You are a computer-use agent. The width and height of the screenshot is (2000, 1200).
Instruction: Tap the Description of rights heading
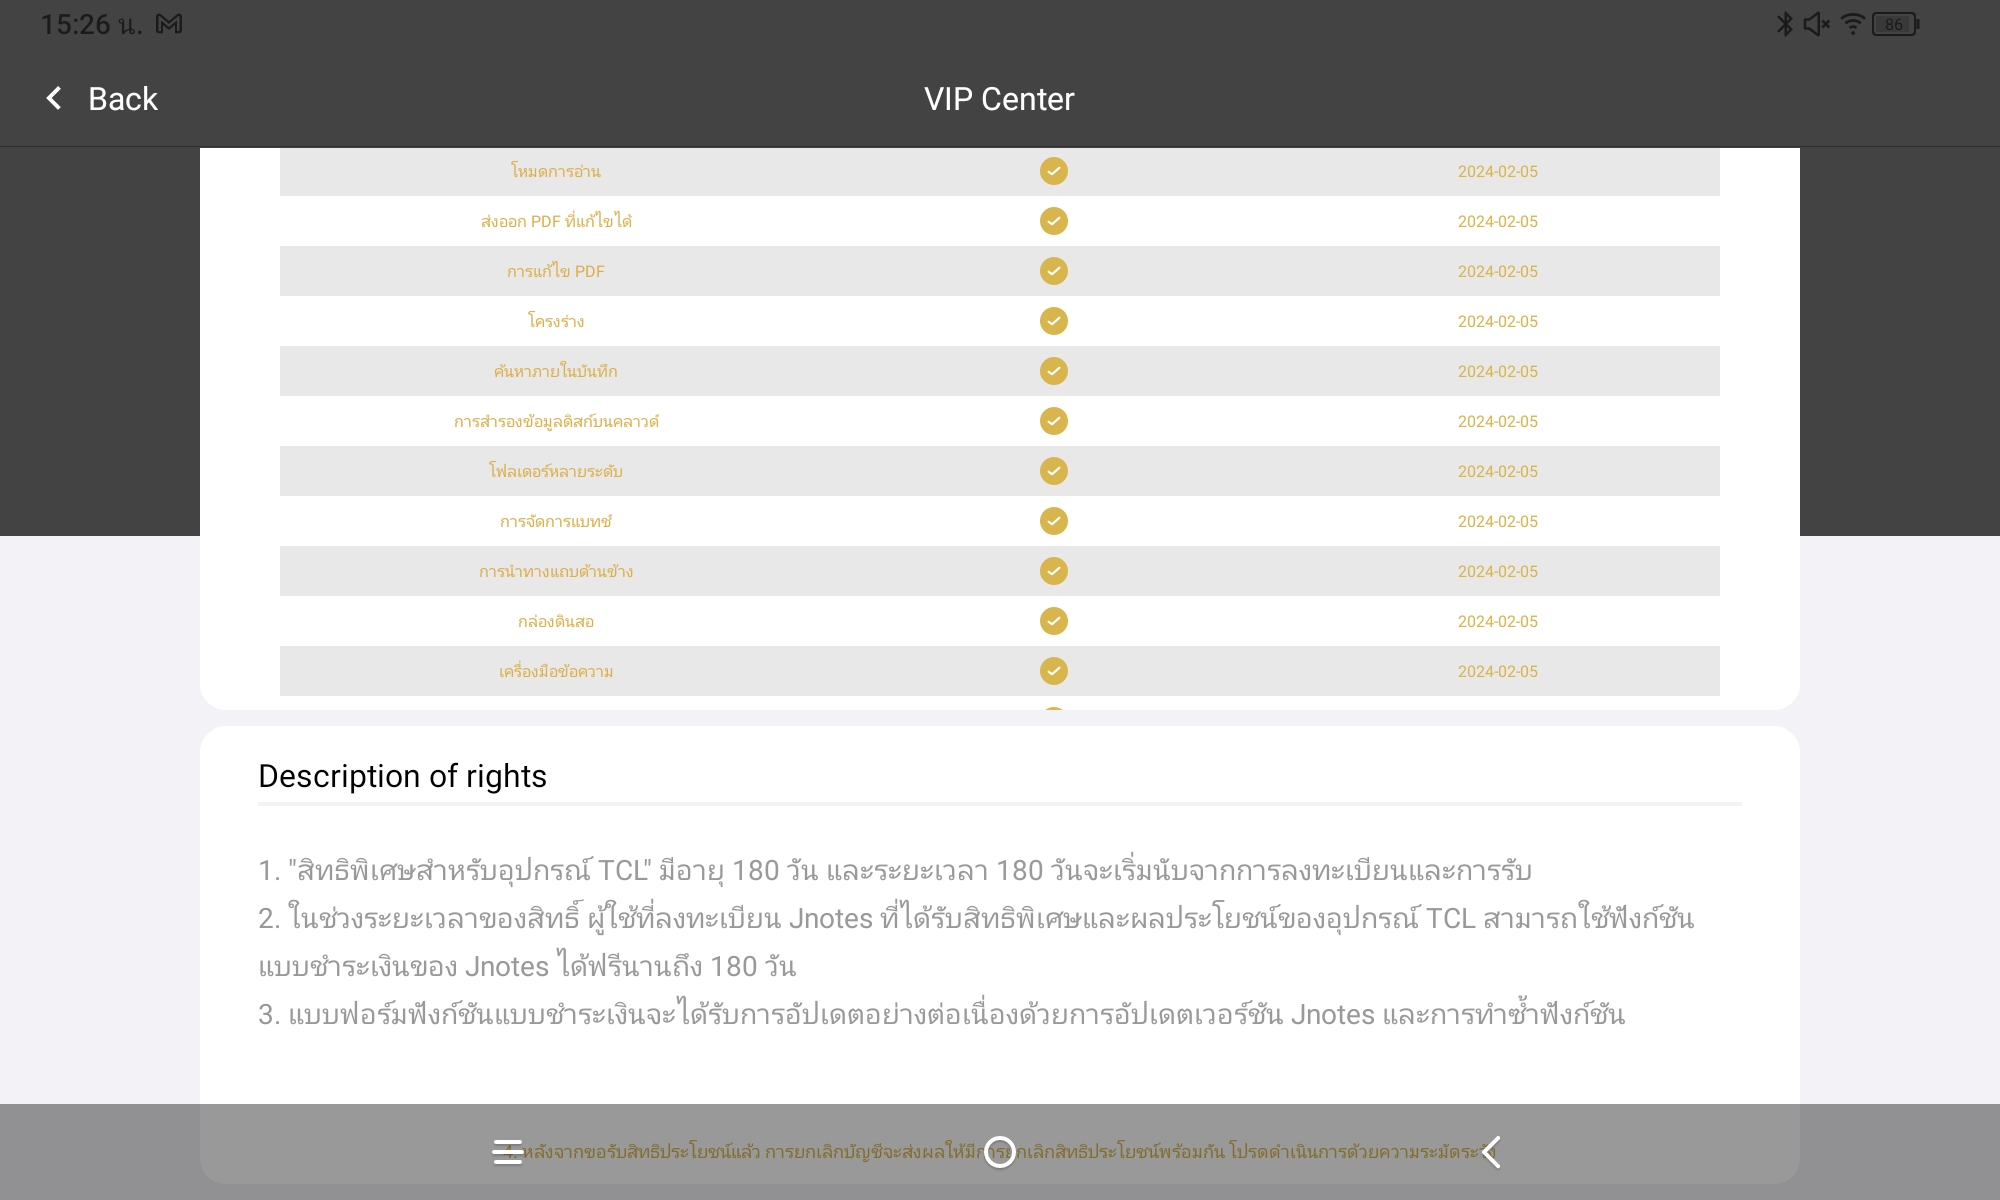(x=402, y=776)
